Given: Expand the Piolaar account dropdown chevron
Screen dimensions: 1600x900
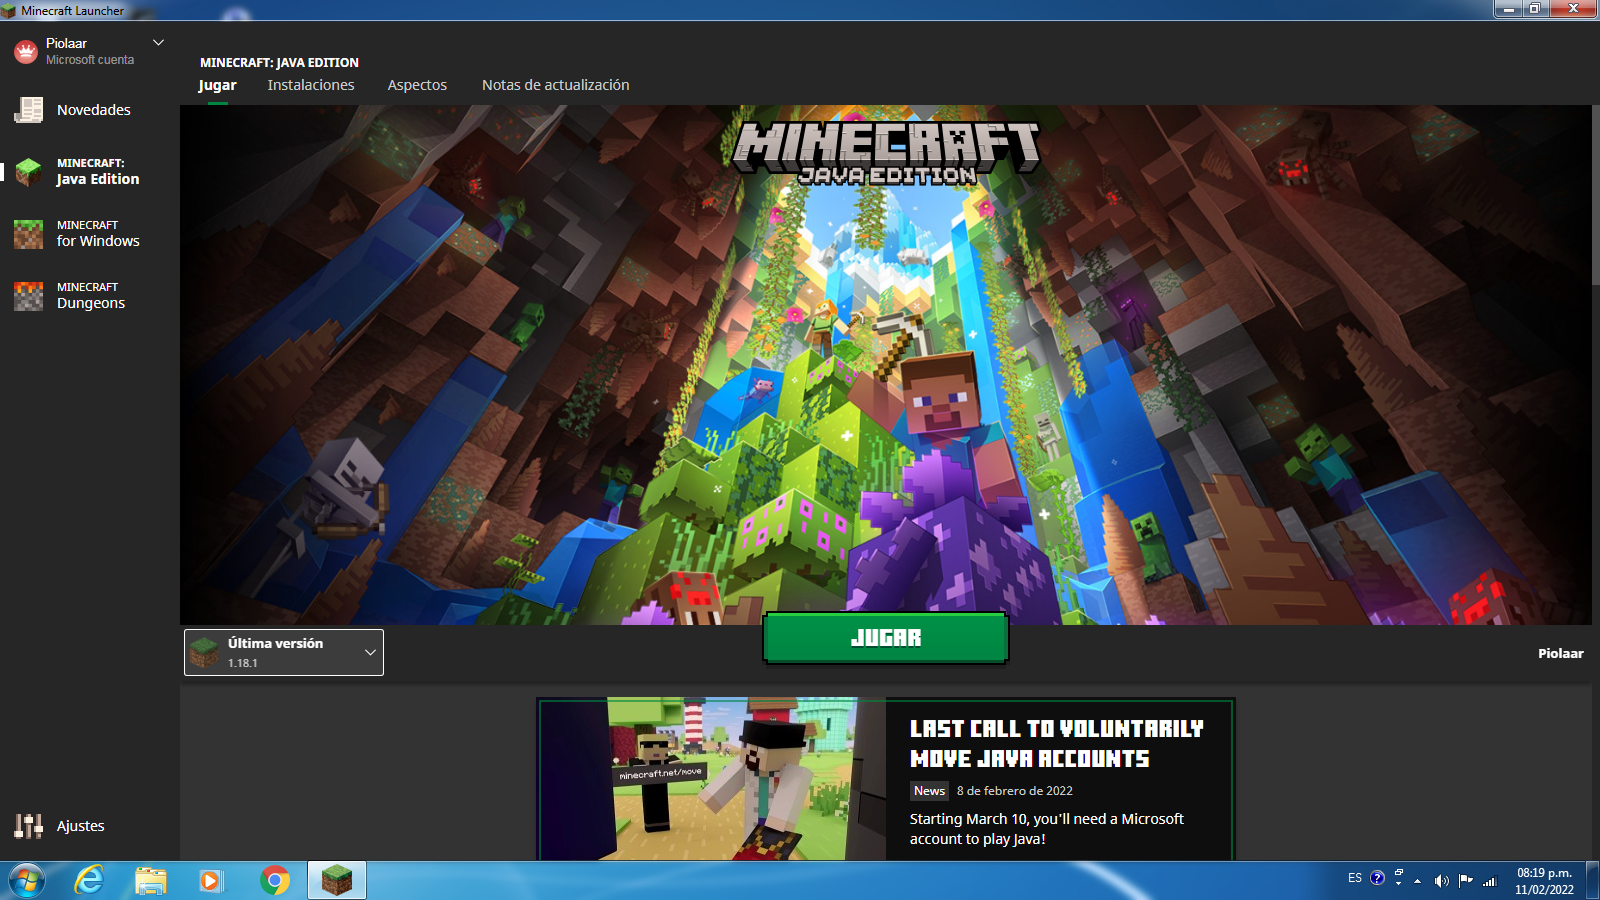Looking at the screenshot, I should [x=158, y=43].
